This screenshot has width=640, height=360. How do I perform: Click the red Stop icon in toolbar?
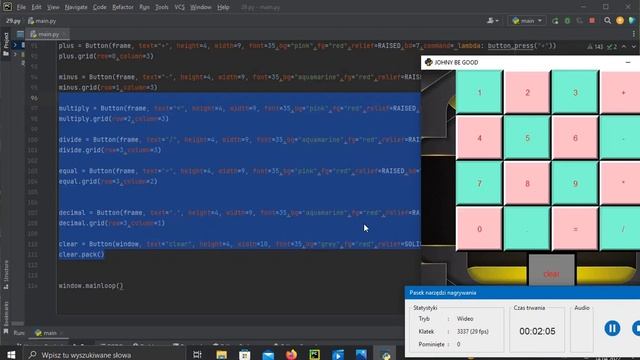click(x=592, y=20)
